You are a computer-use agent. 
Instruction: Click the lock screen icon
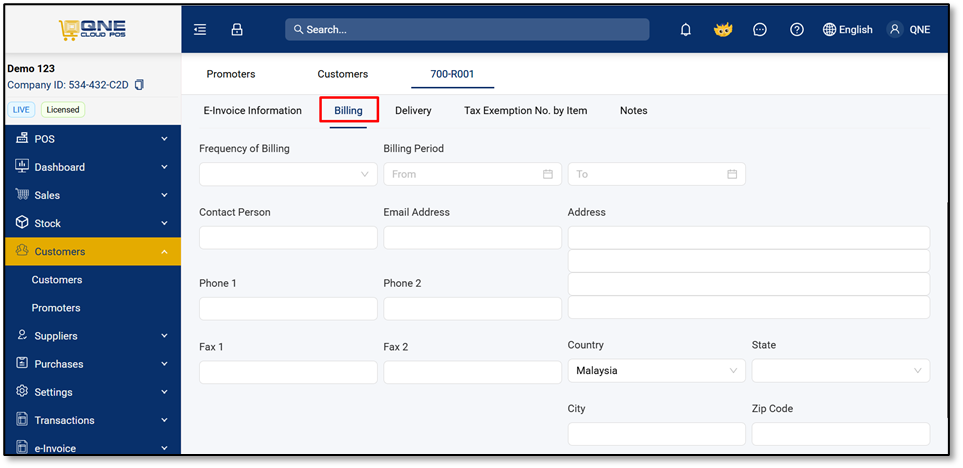tap(237, 29)
